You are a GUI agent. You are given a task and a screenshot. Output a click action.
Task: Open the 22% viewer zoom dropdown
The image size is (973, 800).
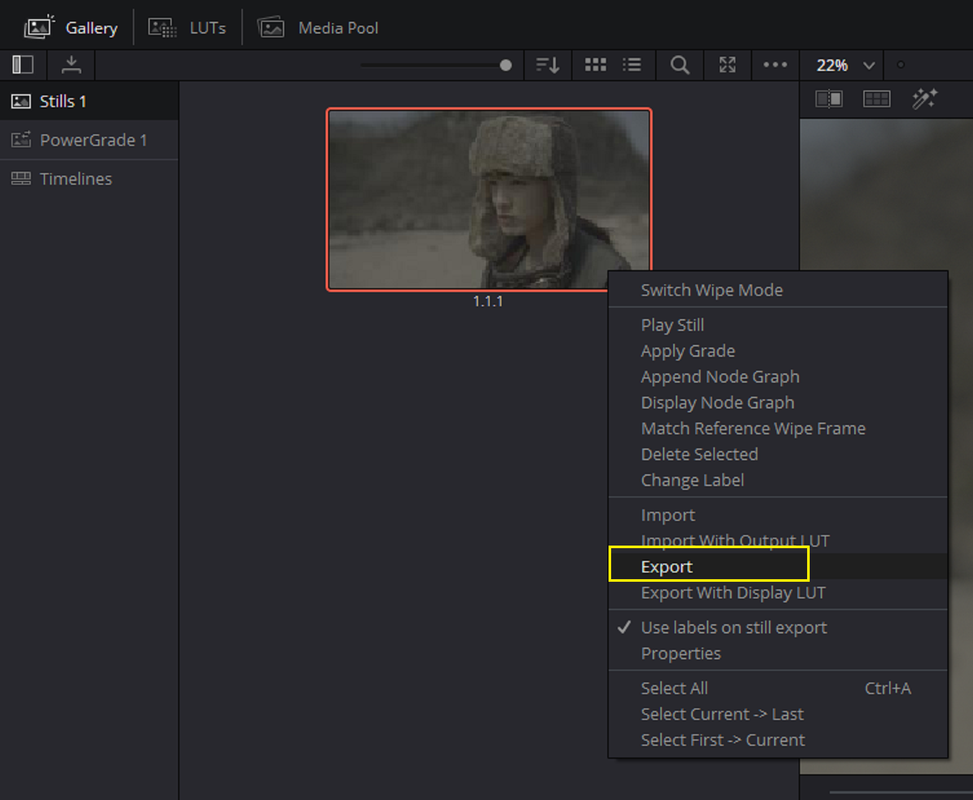coord(846,65)
